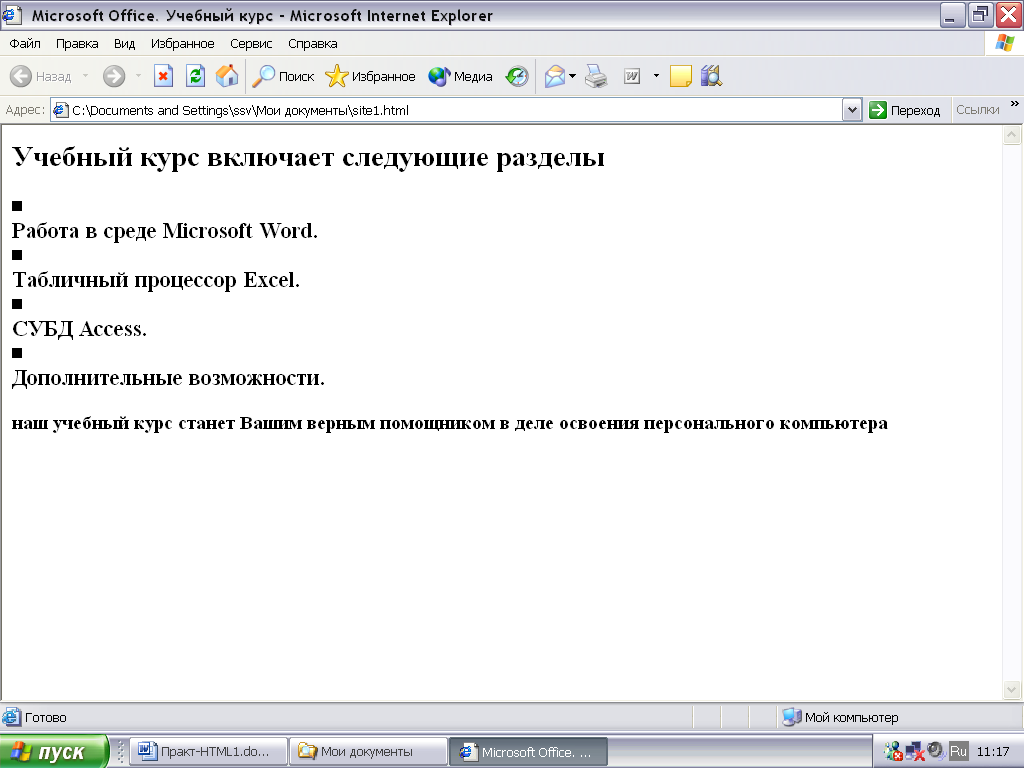Viewport: 1024px width, 768px height.
Task: Minimize the Internet Explorer window
Action: pos(953,15)
